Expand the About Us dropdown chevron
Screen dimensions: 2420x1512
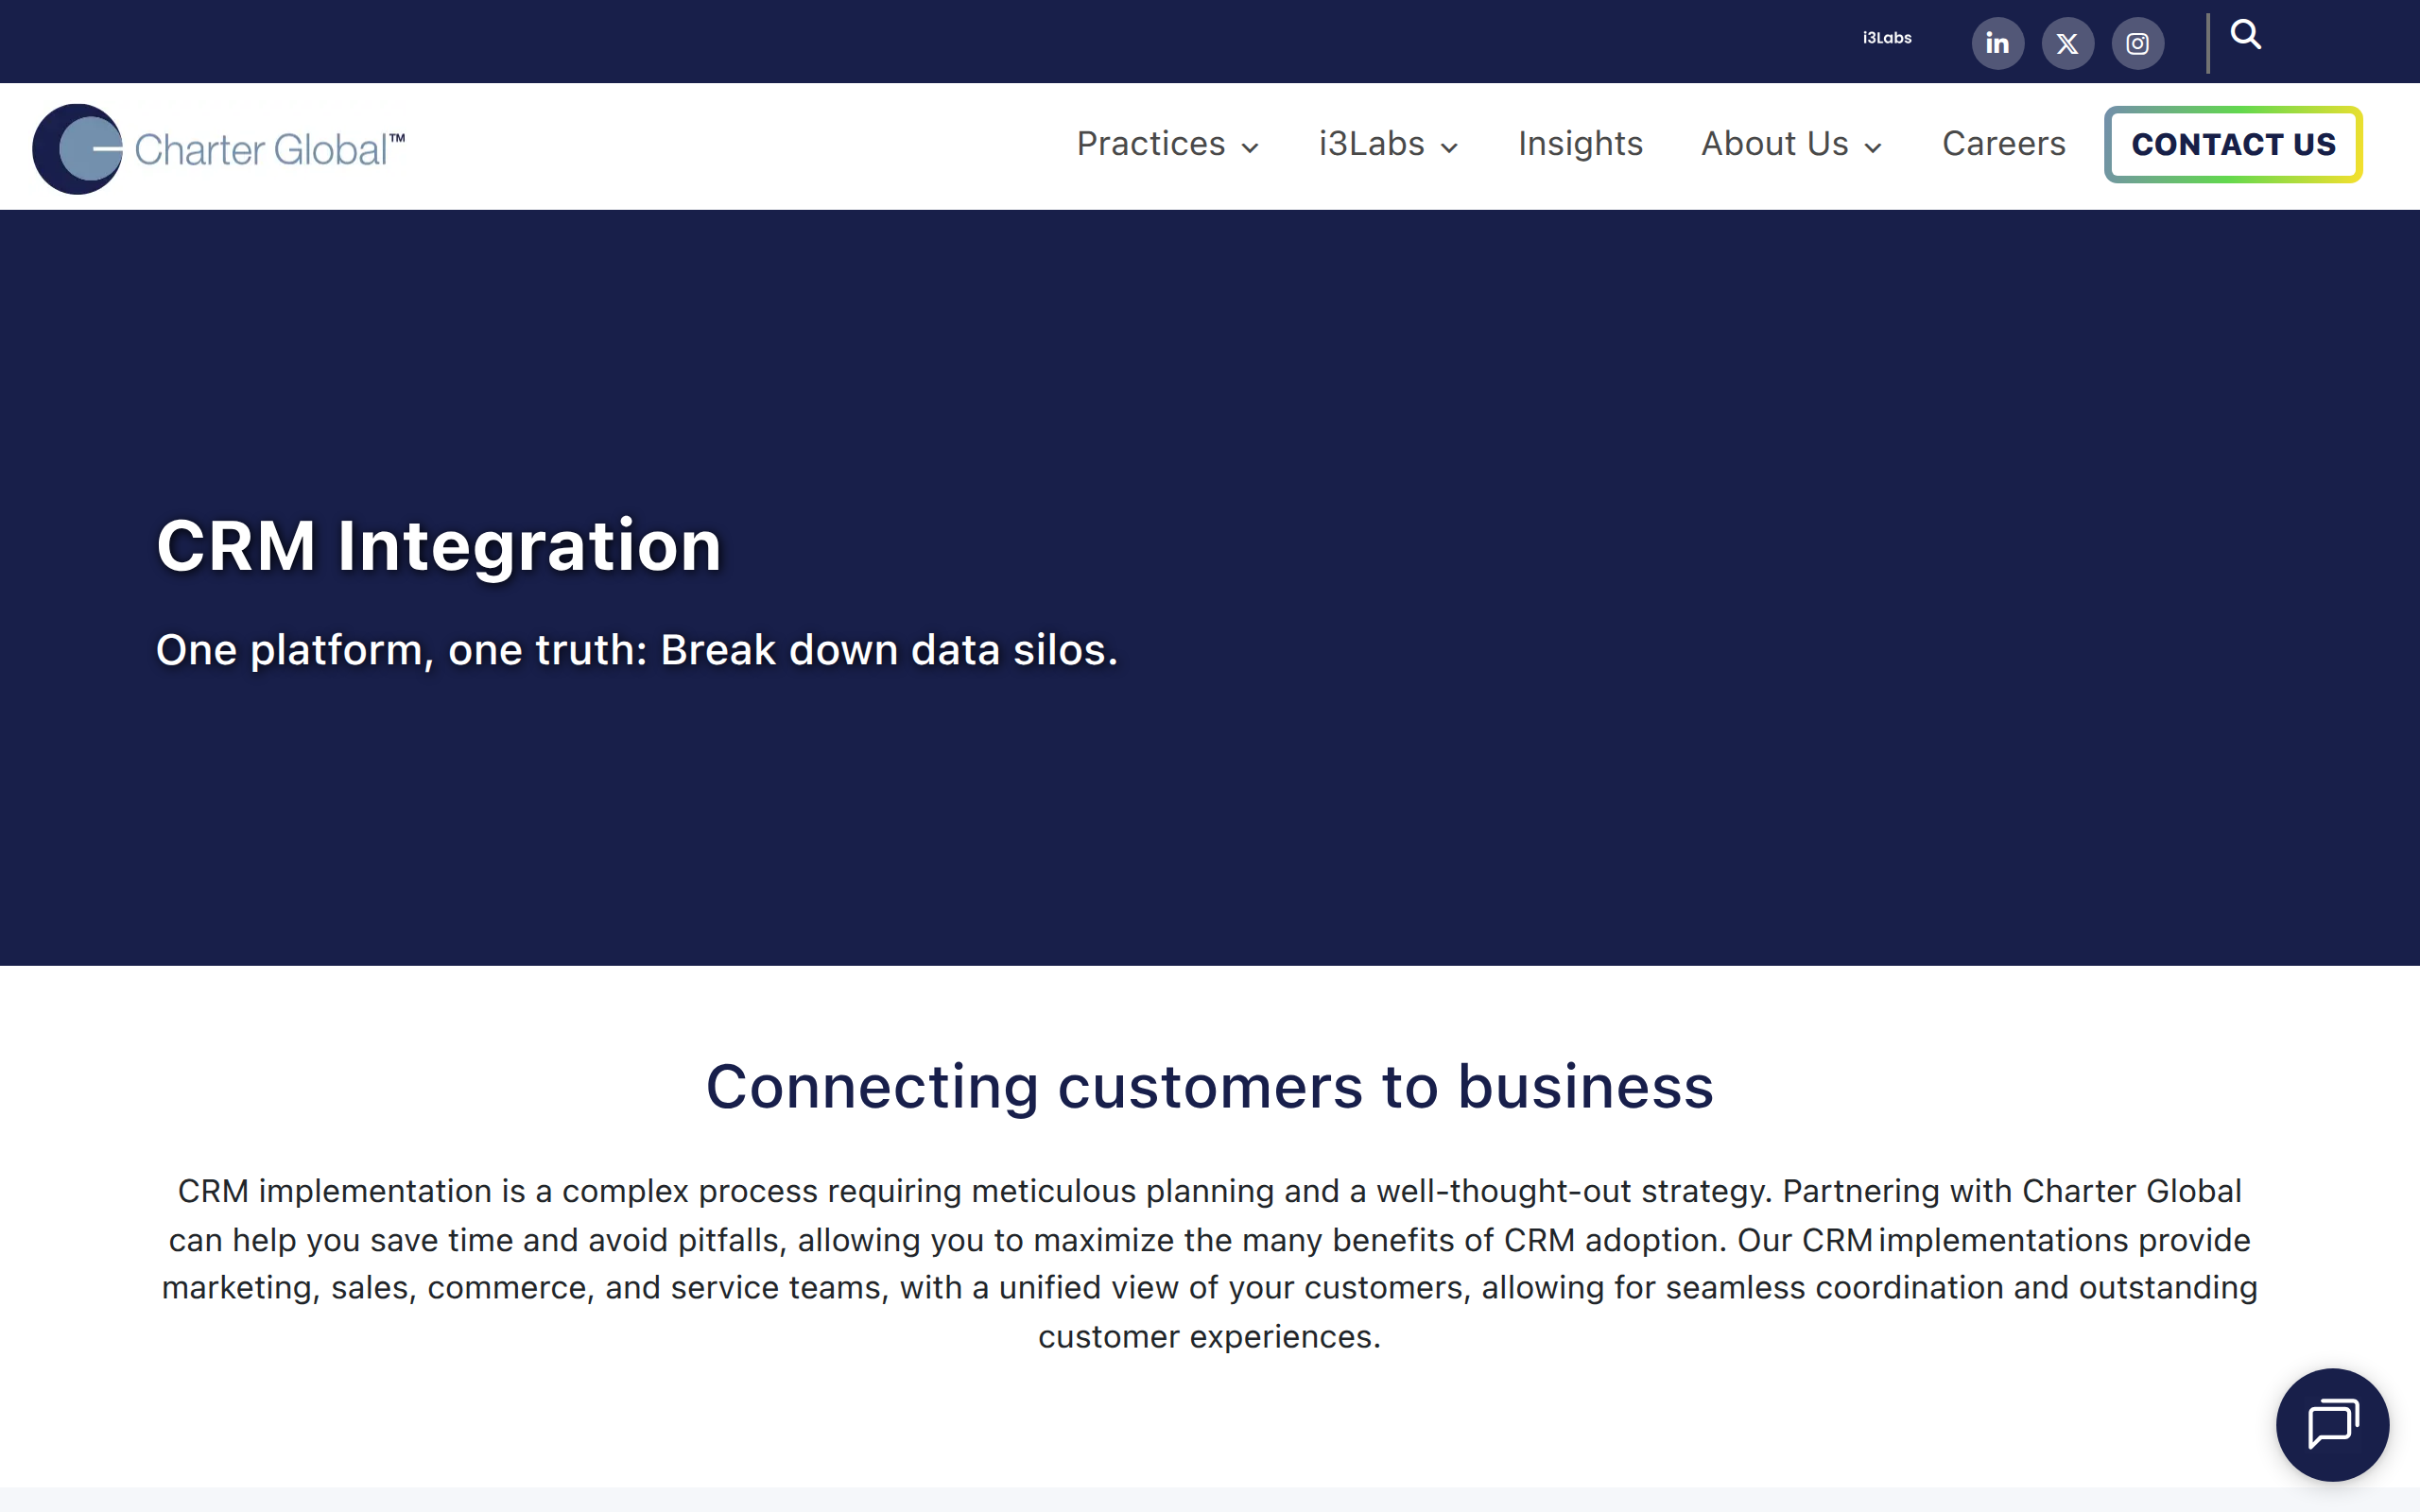(x=1873, y=148)
